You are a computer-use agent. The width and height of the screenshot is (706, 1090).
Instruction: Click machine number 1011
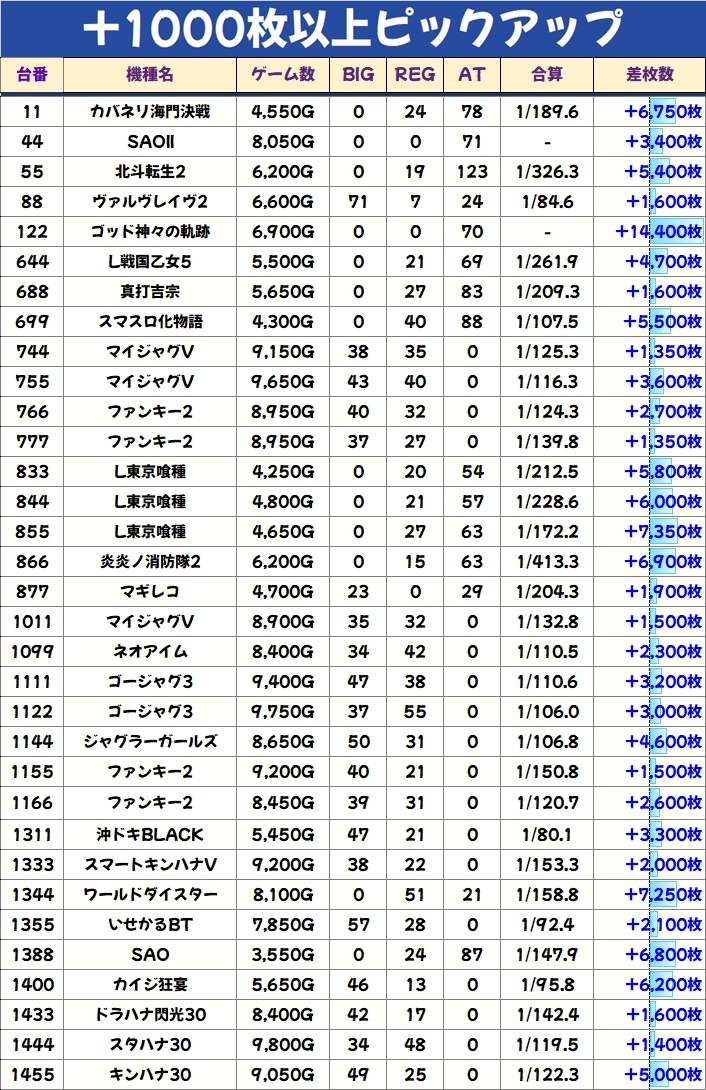[32, 621]
